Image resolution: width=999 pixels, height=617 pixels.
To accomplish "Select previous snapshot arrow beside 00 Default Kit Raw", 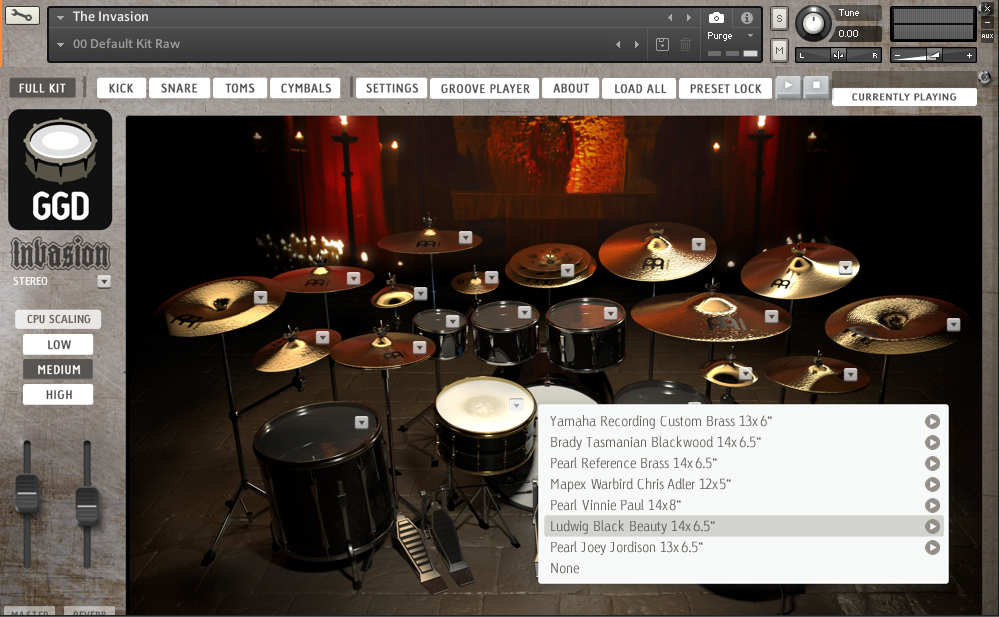I will (618, 45).
